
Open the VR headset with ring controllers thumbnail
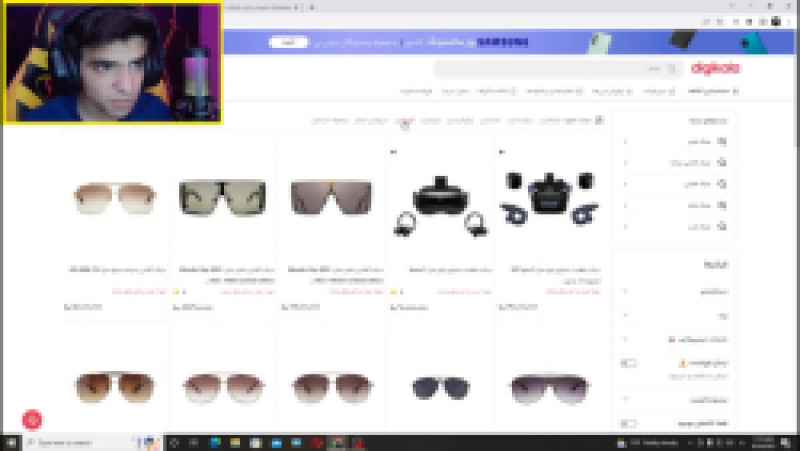(441, 206)
